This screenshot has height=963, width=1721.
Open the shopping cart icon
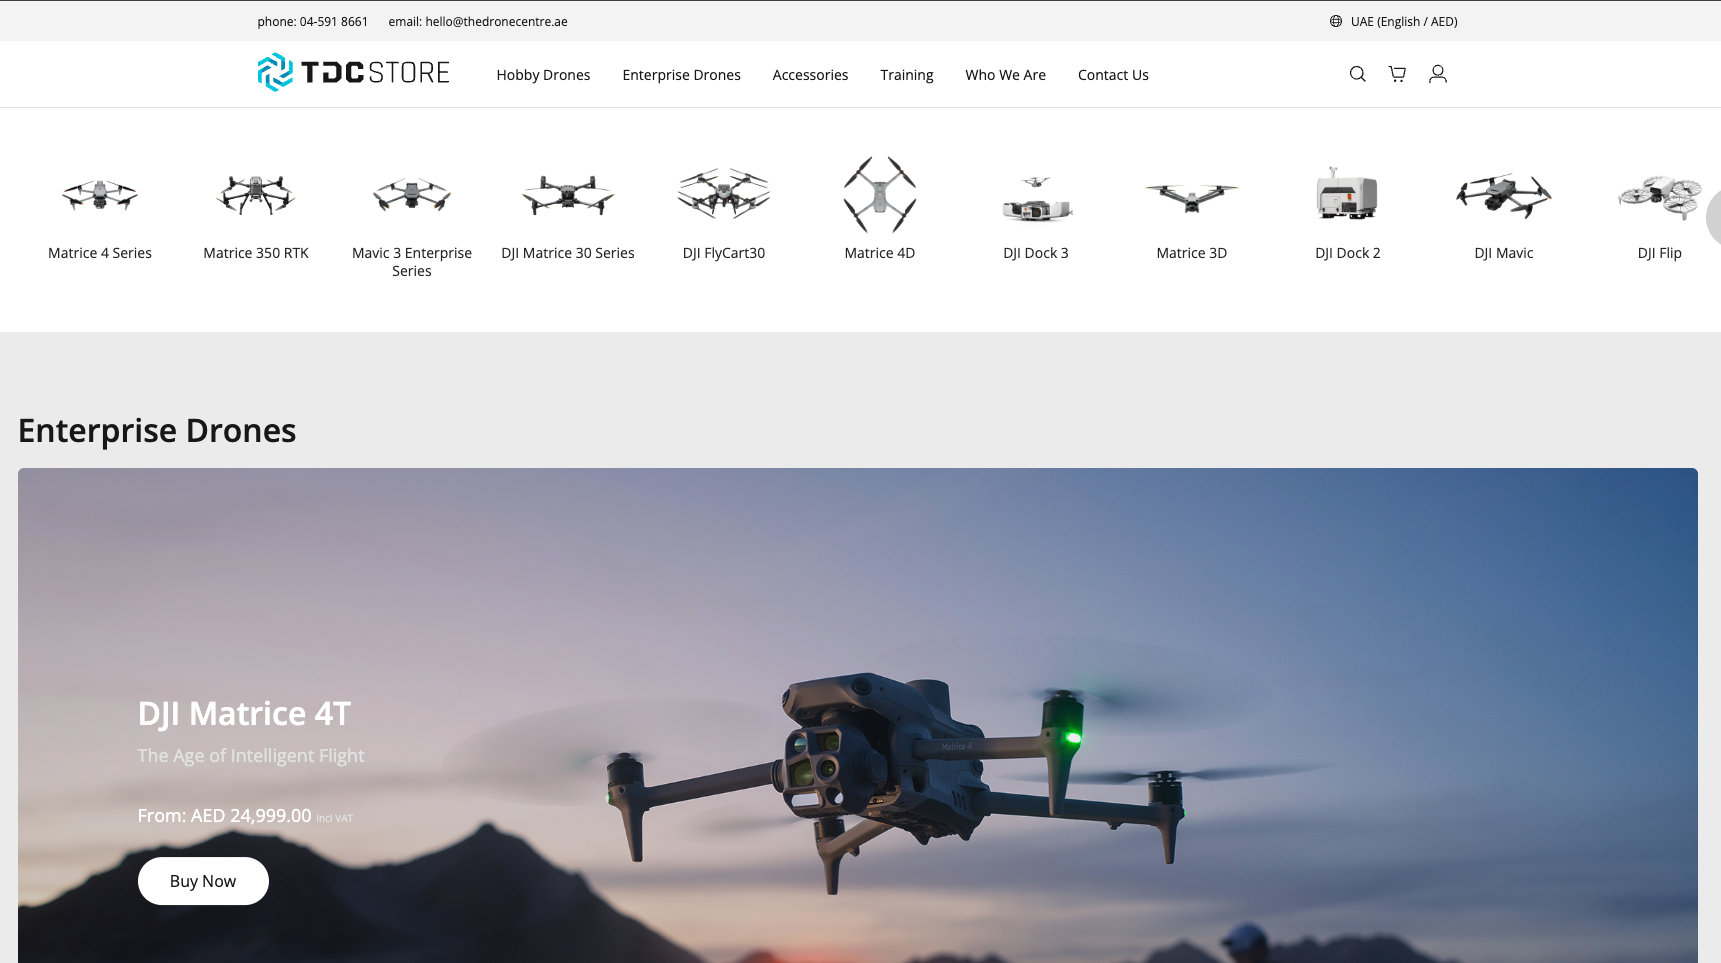(x=1397, y=74)
